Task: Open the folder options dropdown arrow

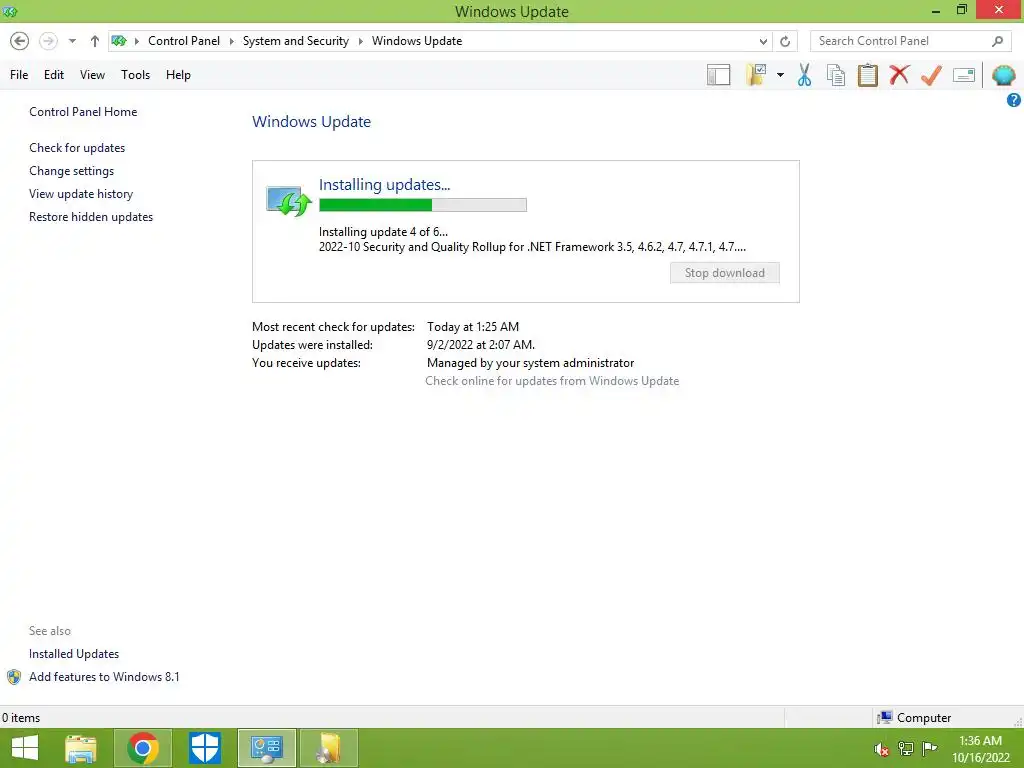Action: [x=780, y=75]
